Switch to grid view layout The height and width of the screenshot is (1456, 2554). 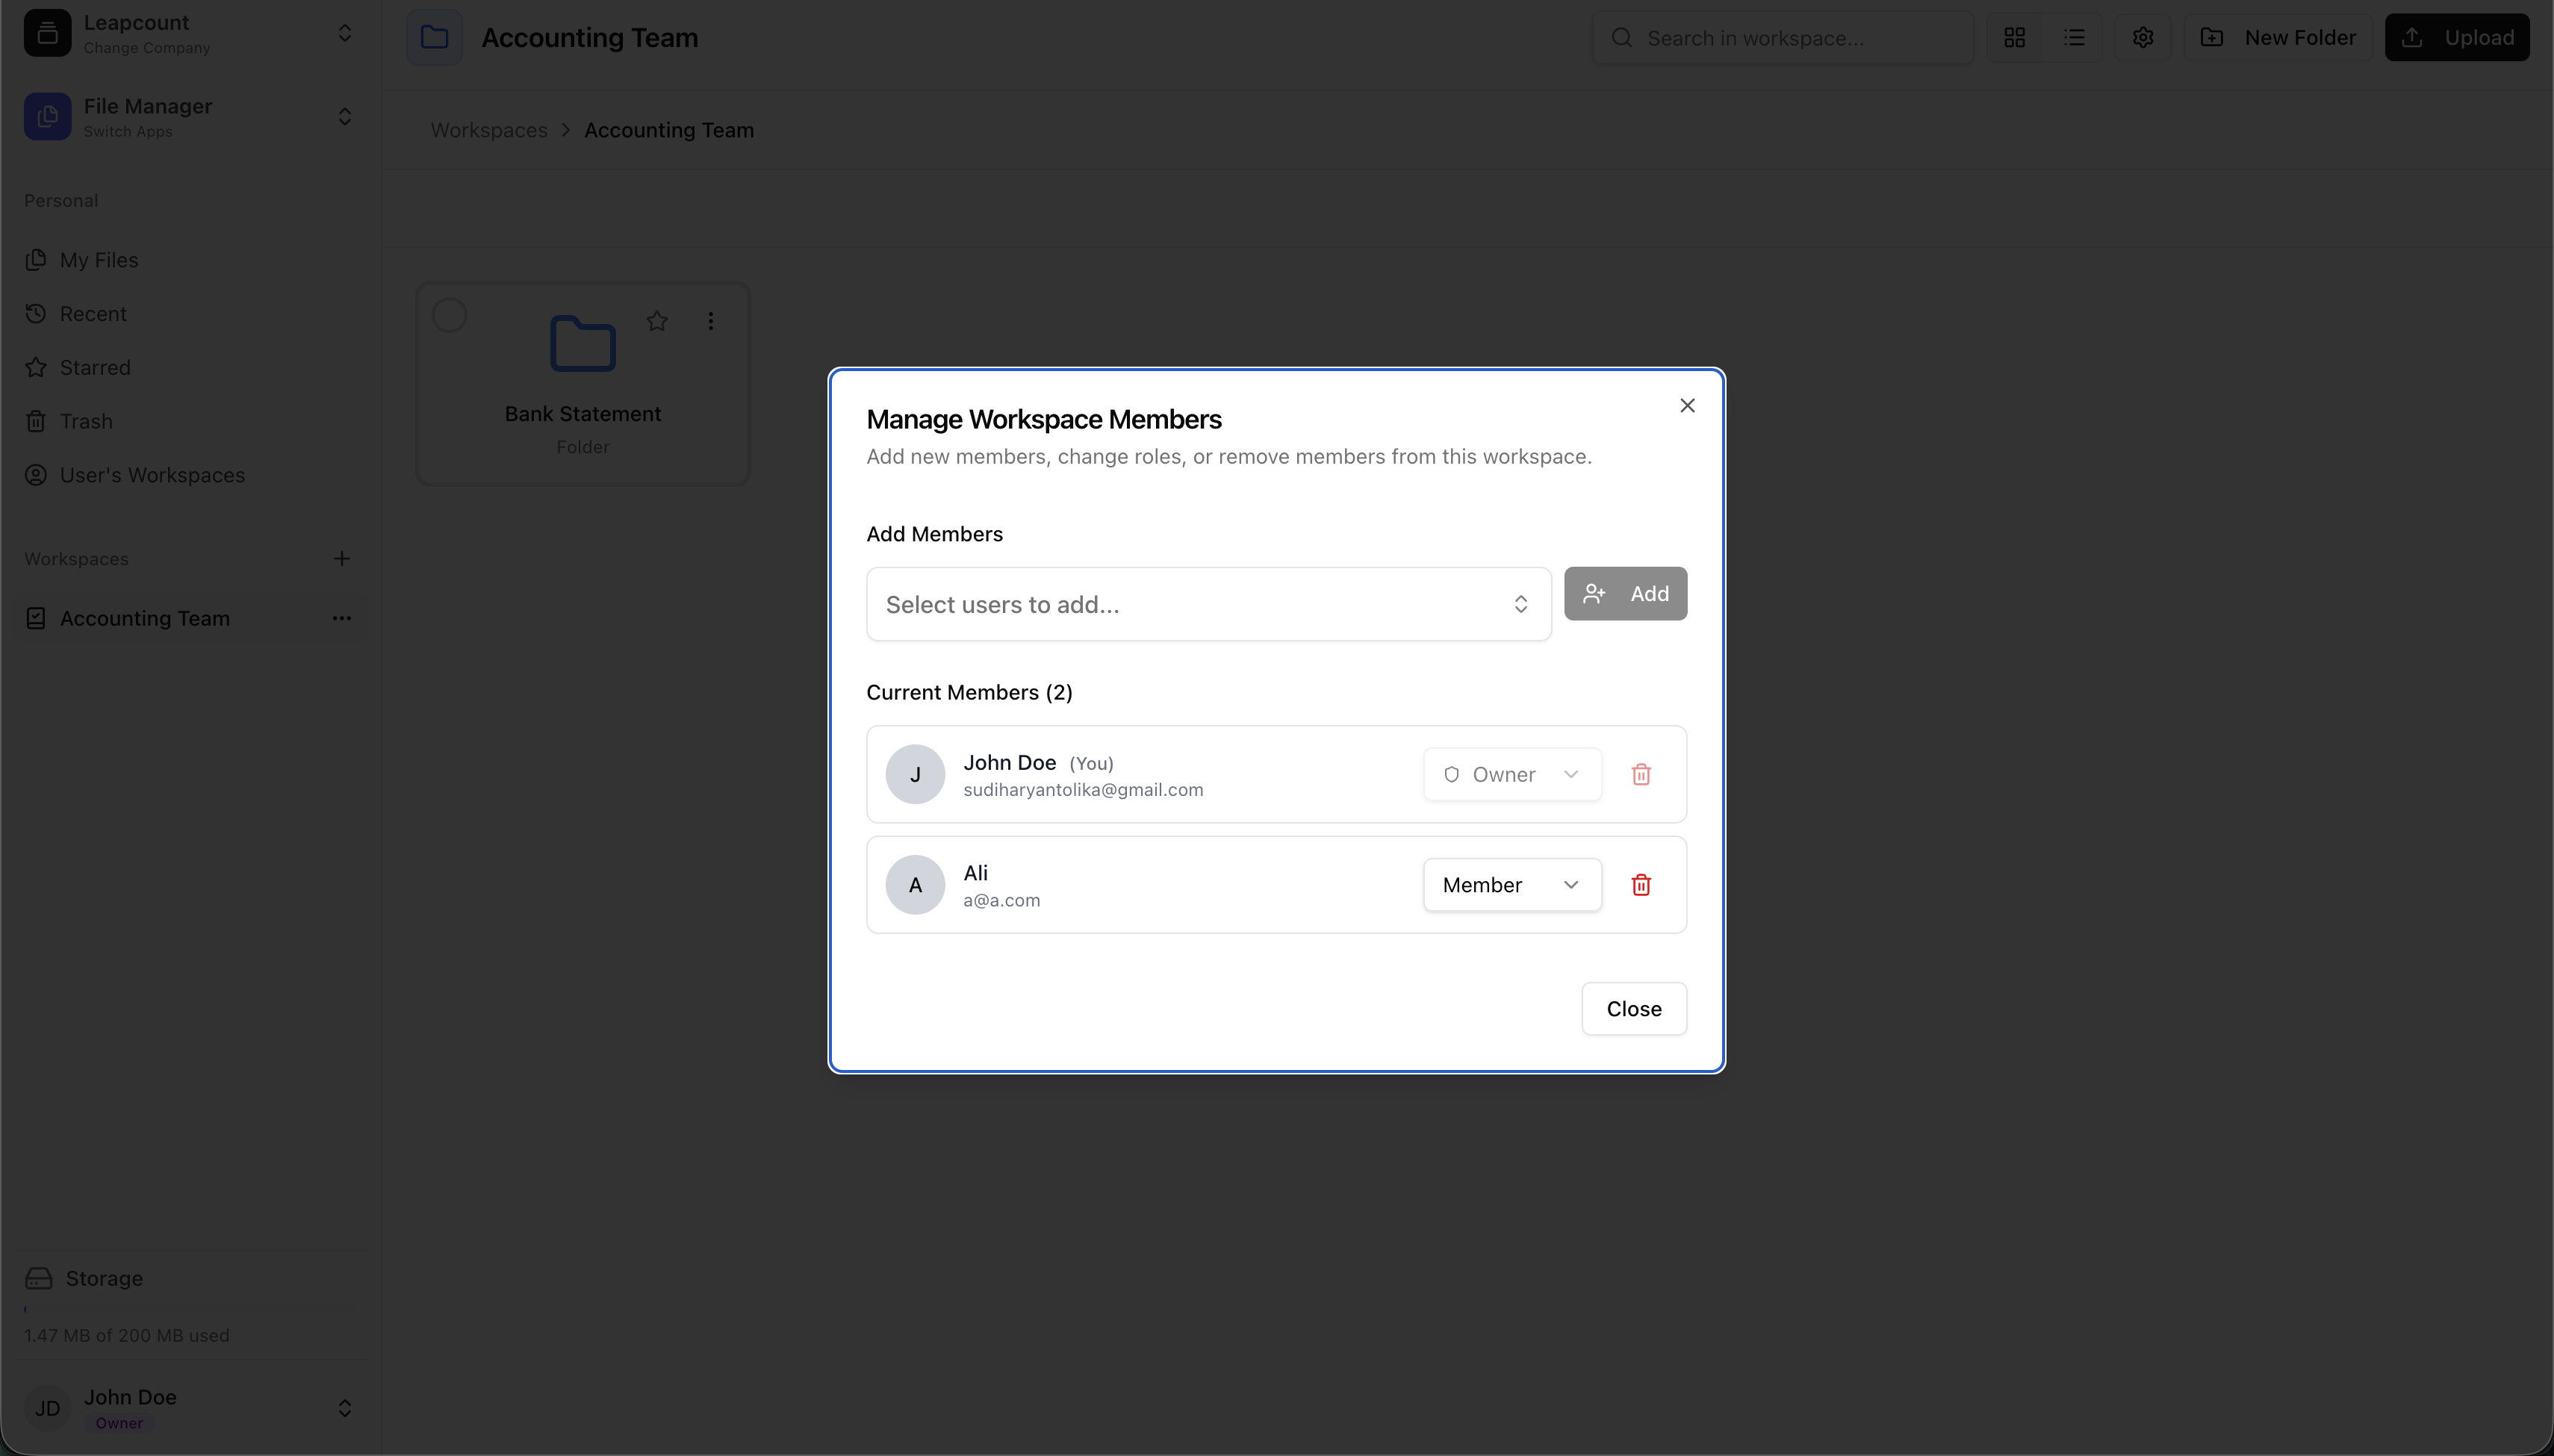2015,37
